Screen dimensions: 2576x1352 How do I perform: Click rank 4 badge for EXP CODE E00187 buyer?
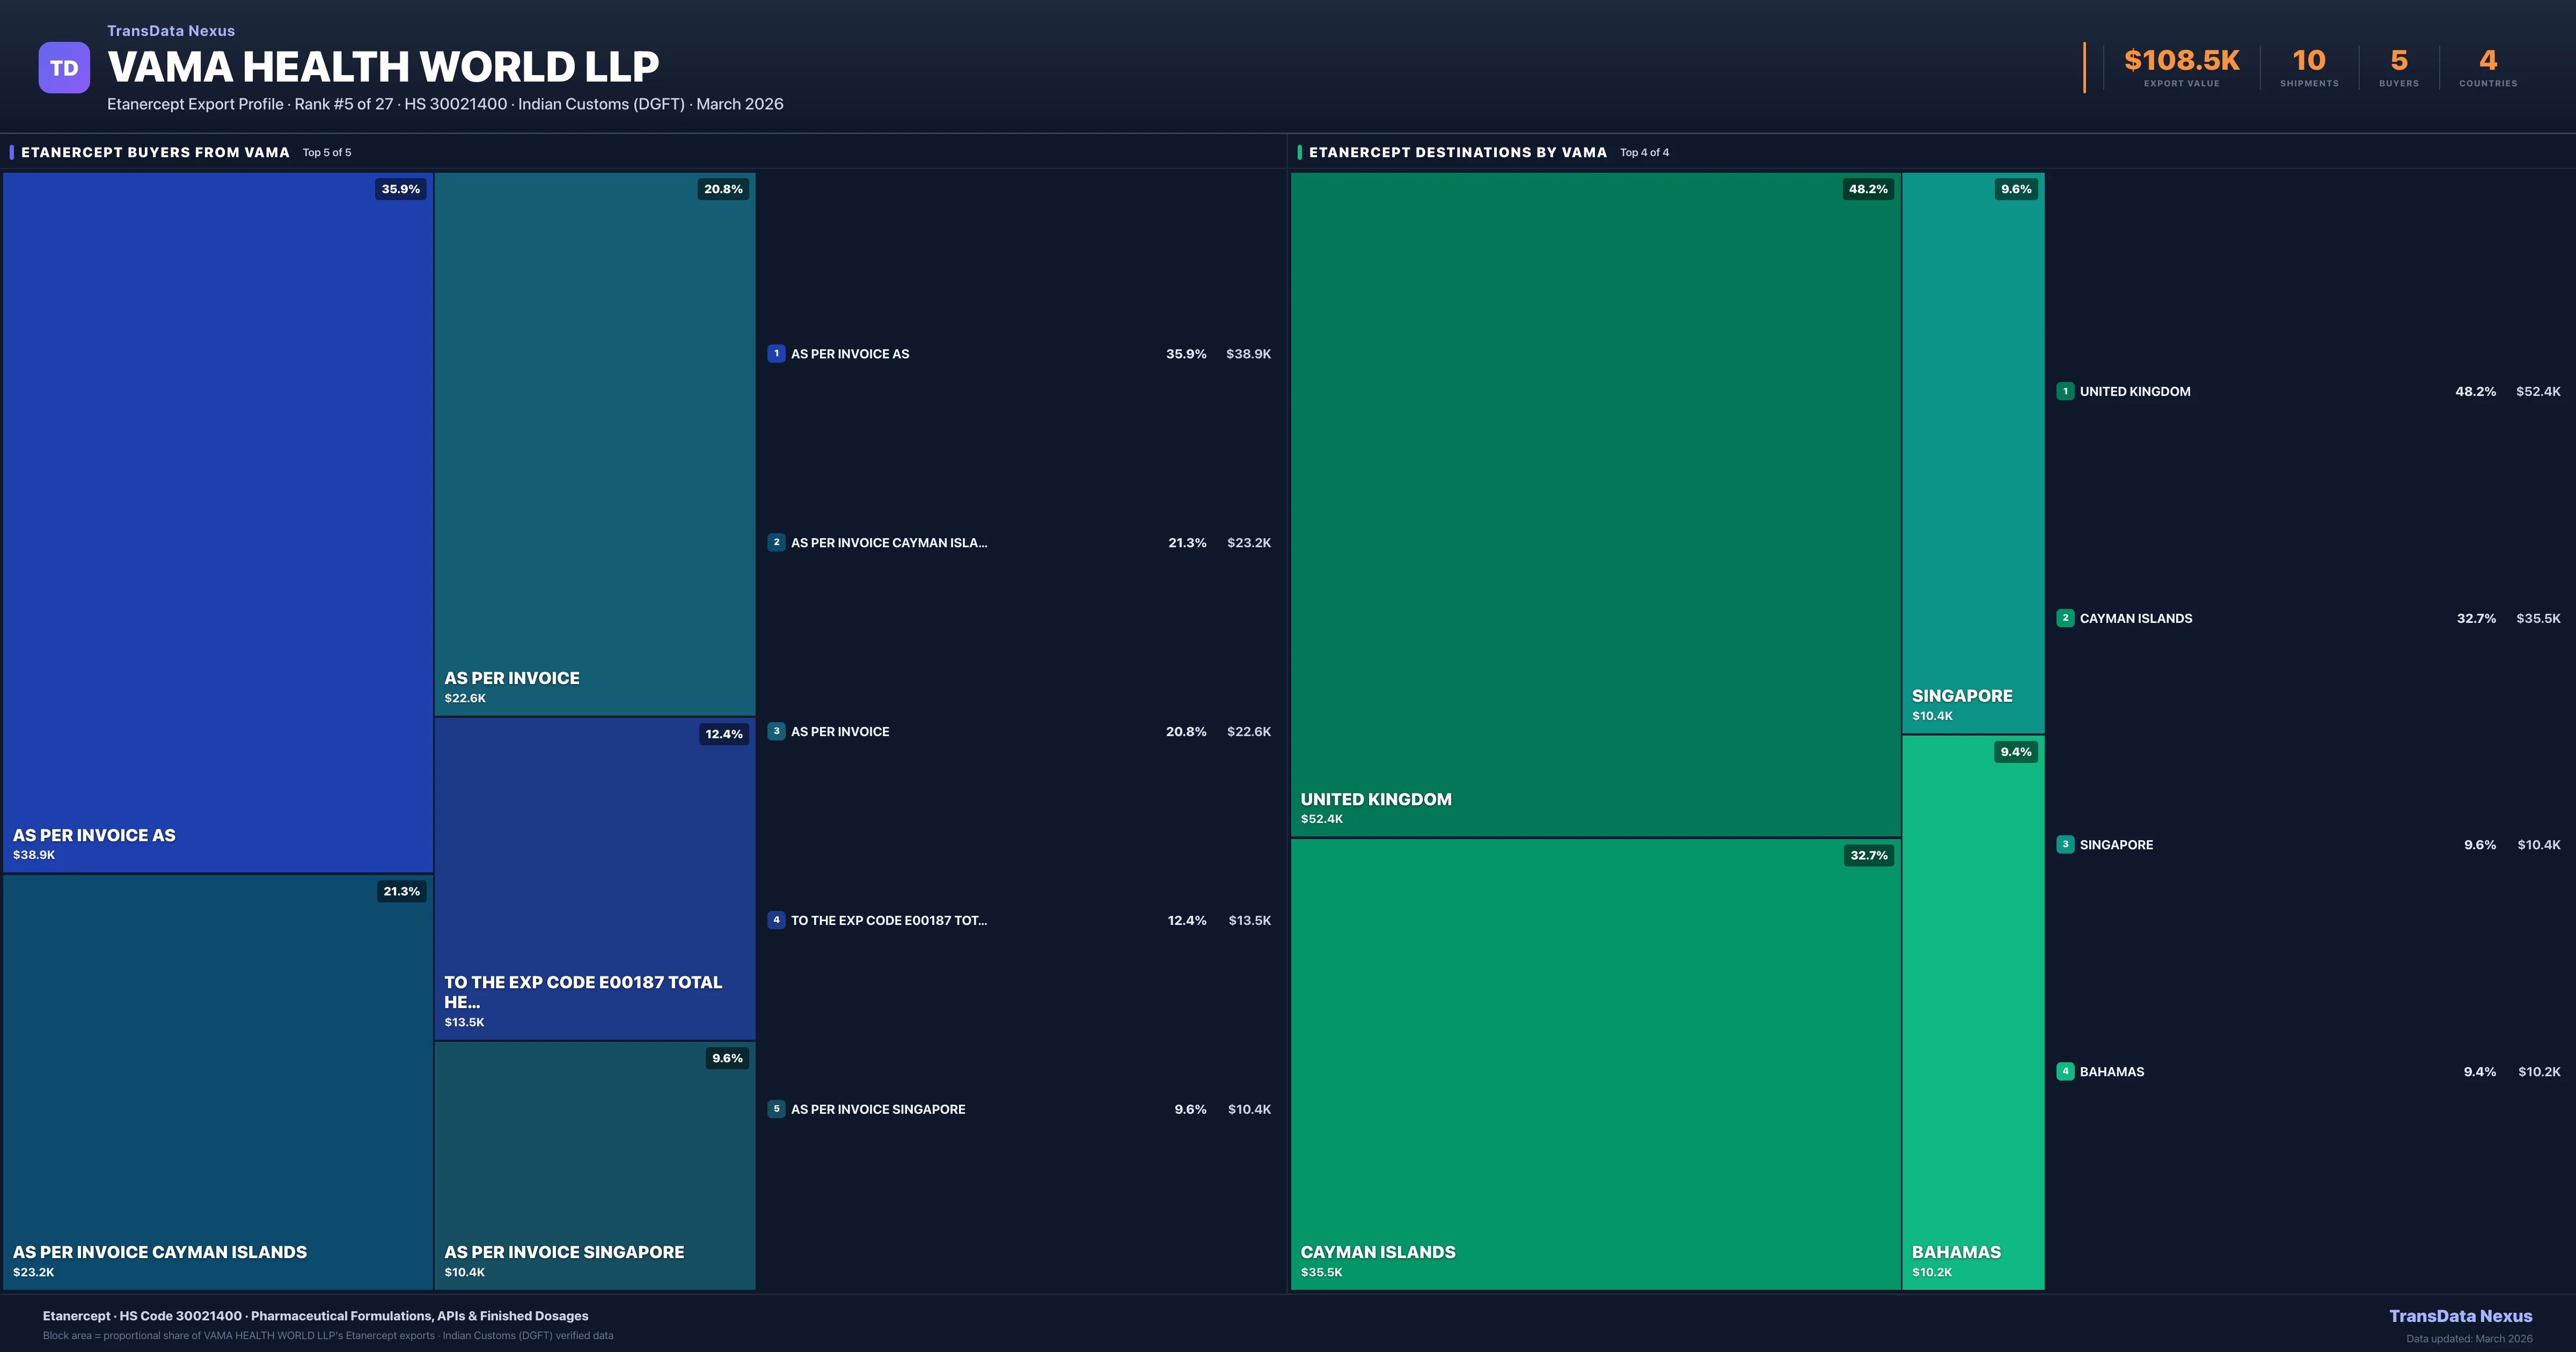click(776, 920)
